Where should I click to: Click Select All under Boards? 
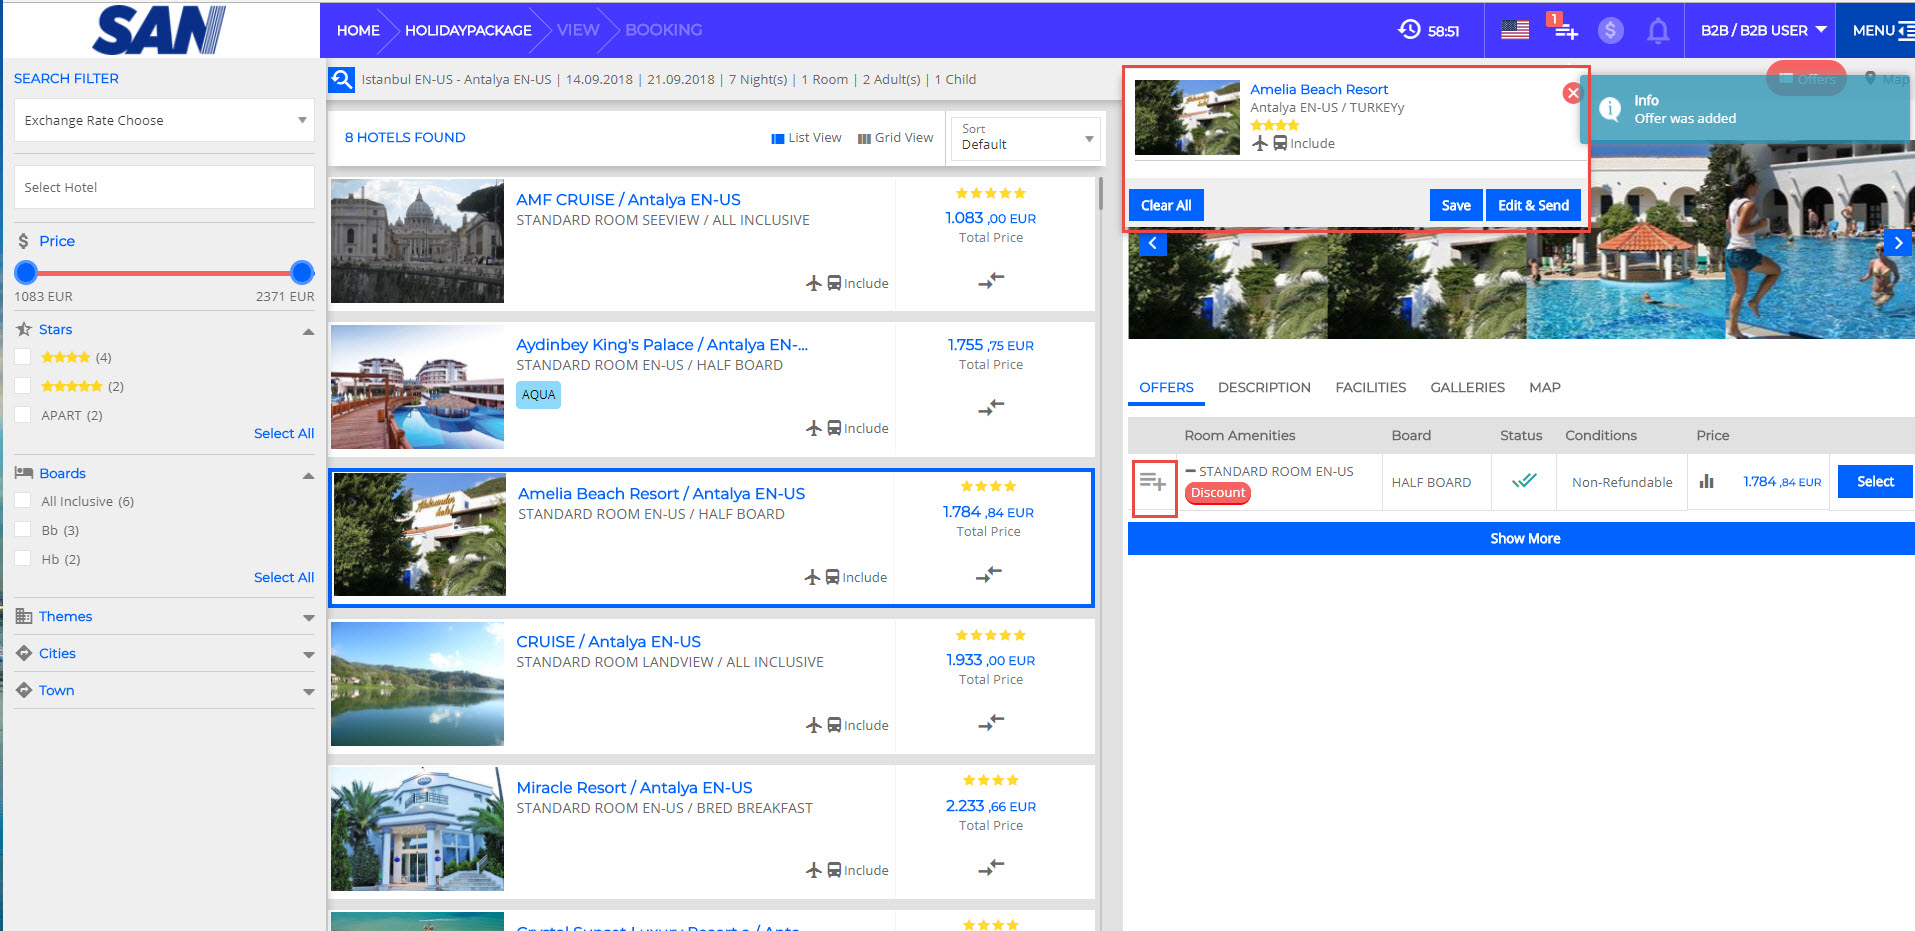(284, 577)
